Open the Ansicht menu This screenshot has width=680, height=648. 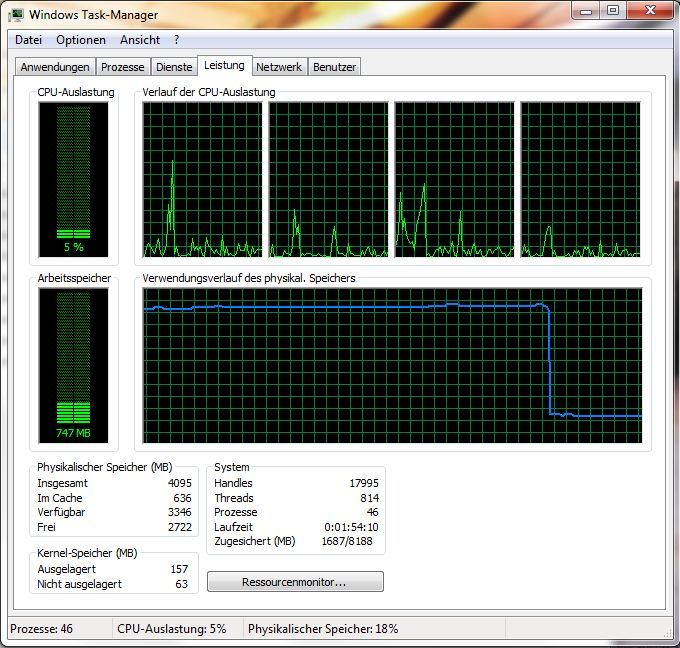coord(140,40)
